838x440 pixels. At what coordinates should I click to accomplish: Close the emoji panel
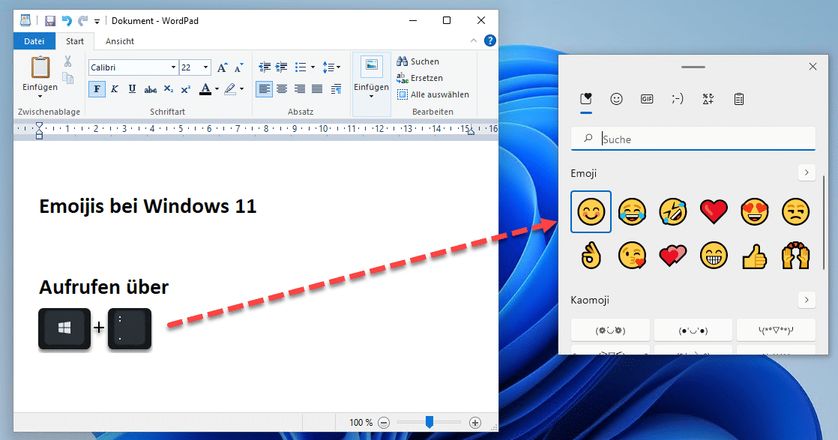pos(812,66)
